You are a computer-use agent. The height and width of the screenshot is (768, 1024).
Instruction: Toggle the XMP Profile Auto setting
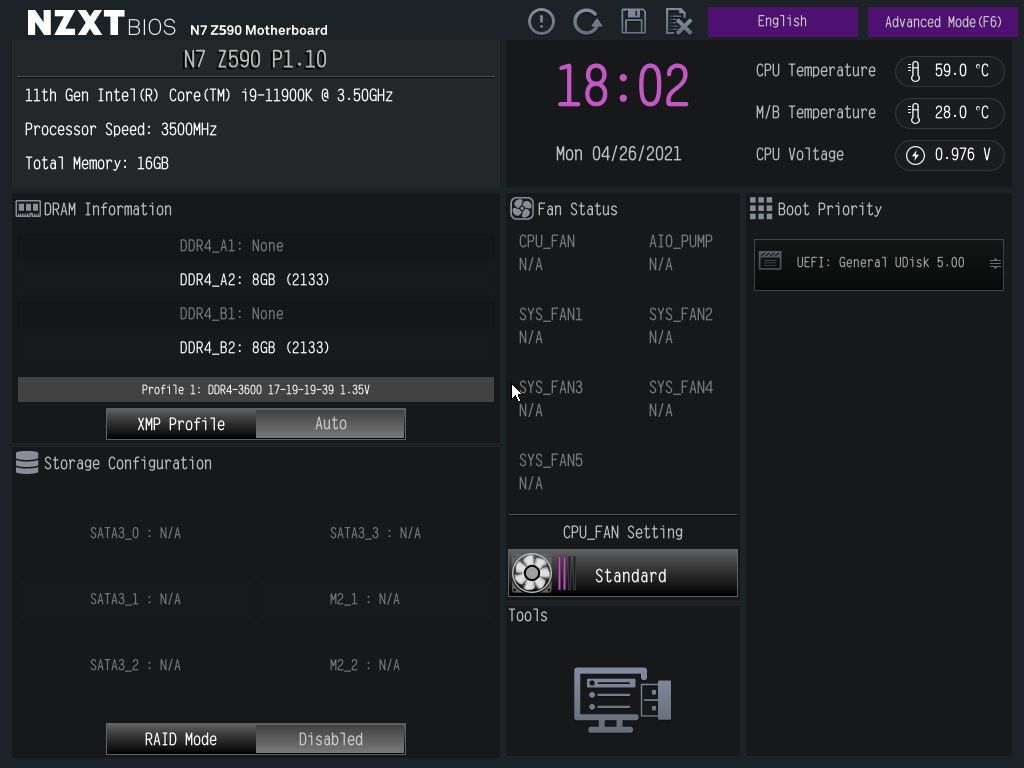[x=330, y=424]
